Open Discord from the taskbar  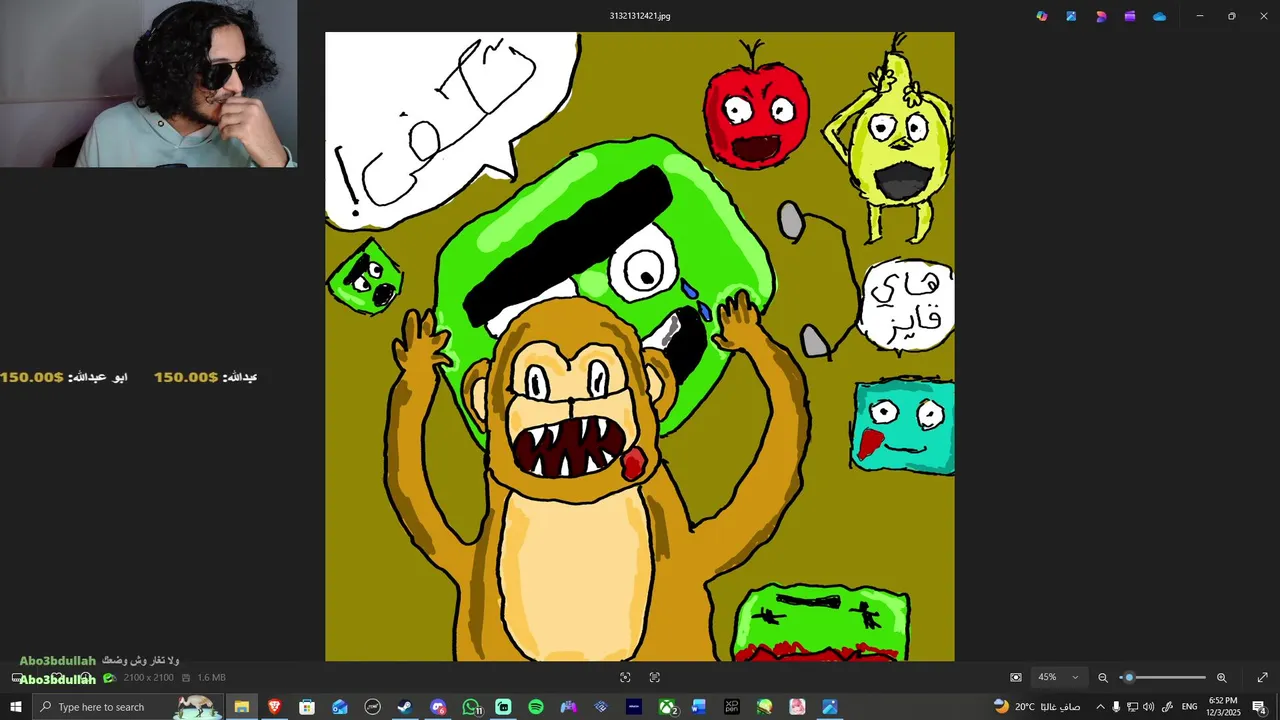point(438,707)
